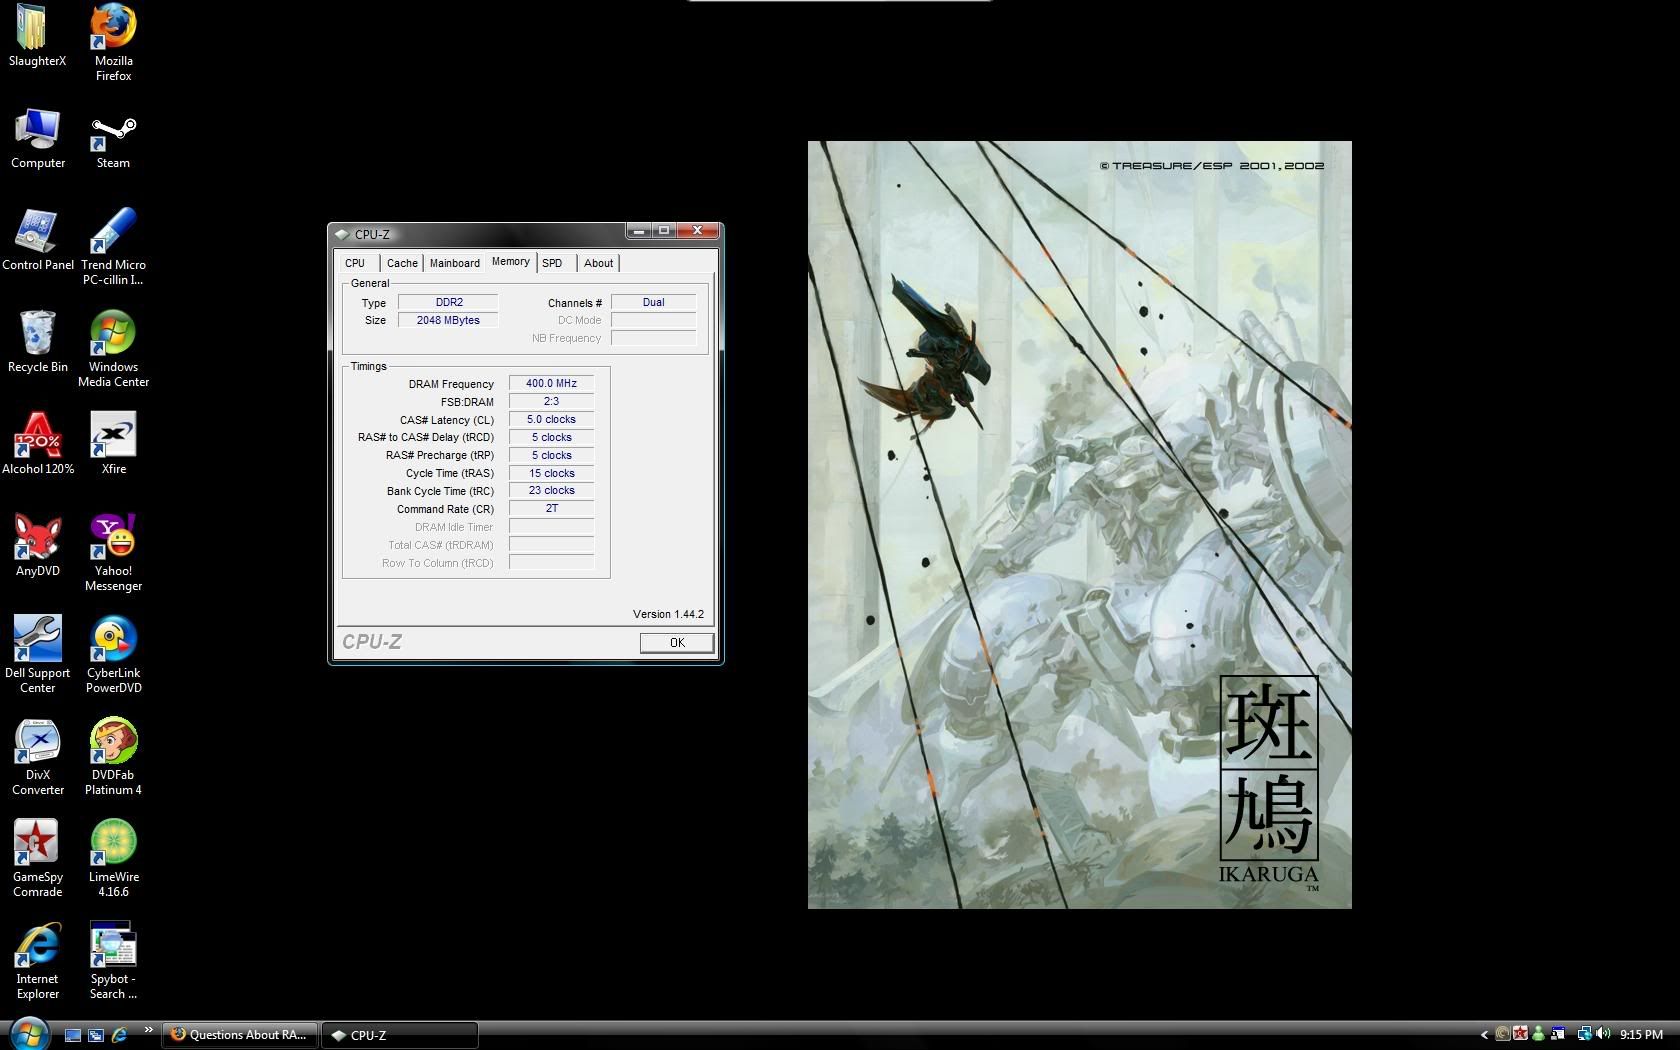Minimize the CPU-Z window

pos(638,231)
